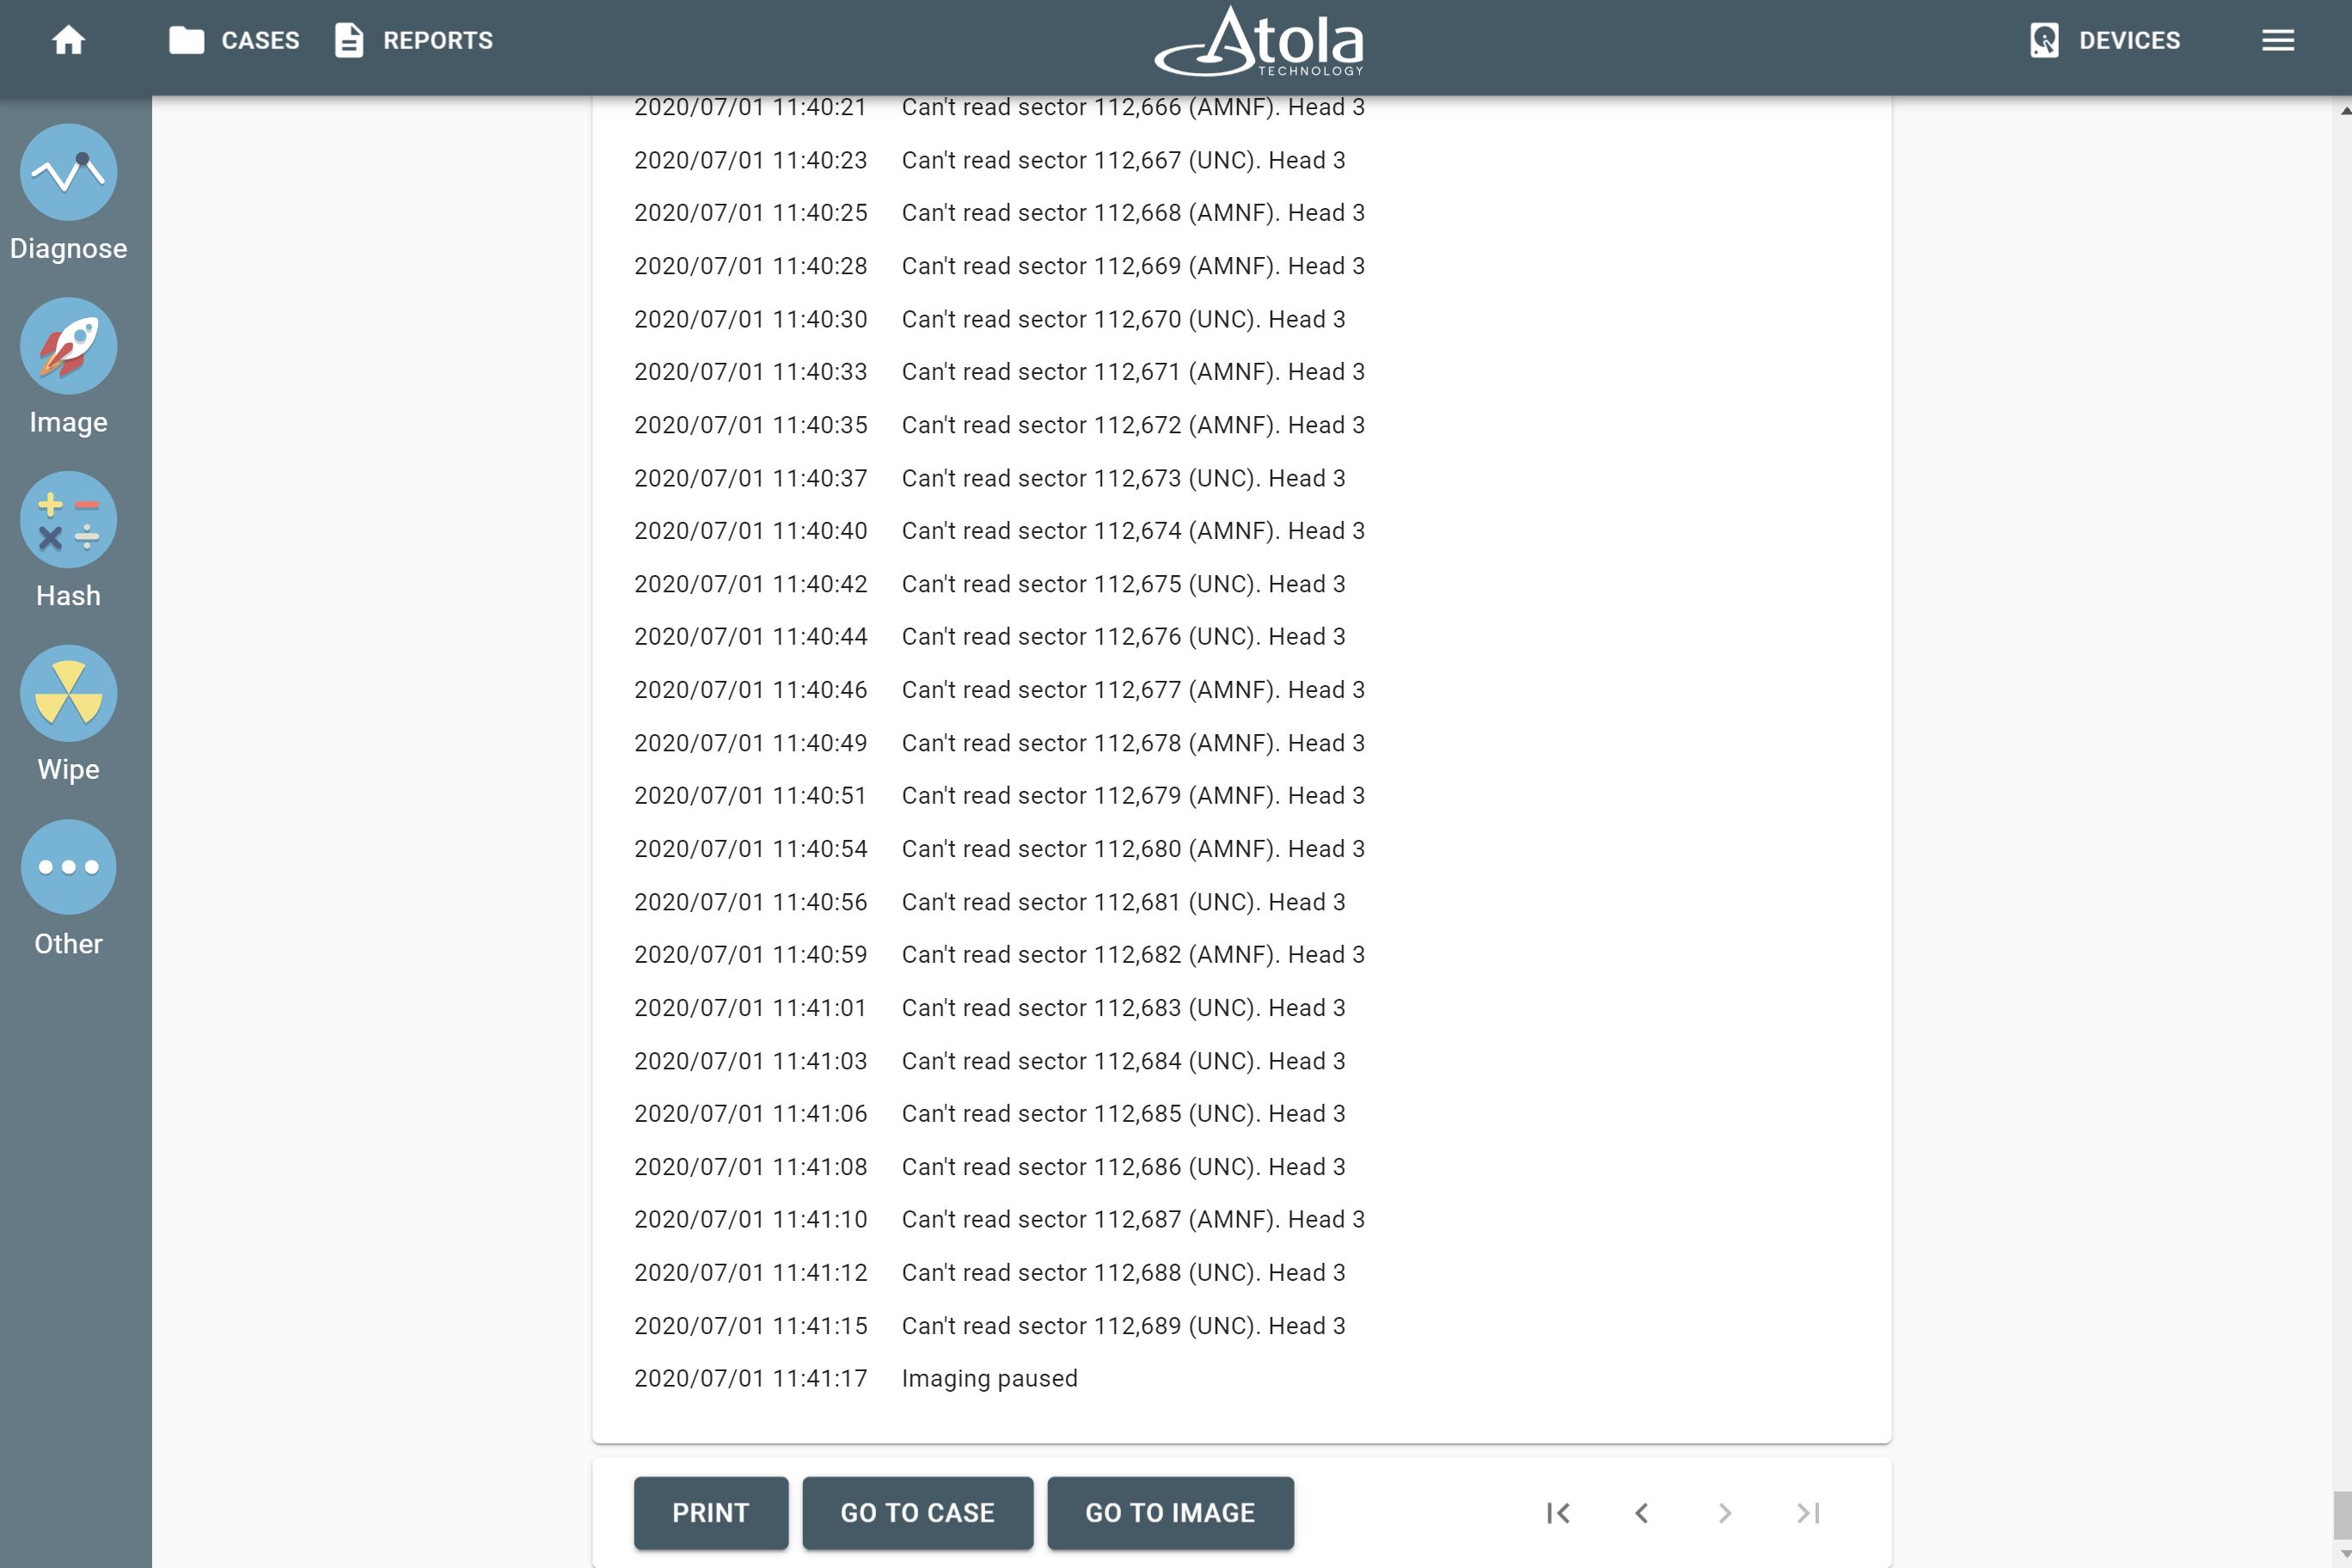
Task: Select log entry for sector 112,681
Action: 990,901
